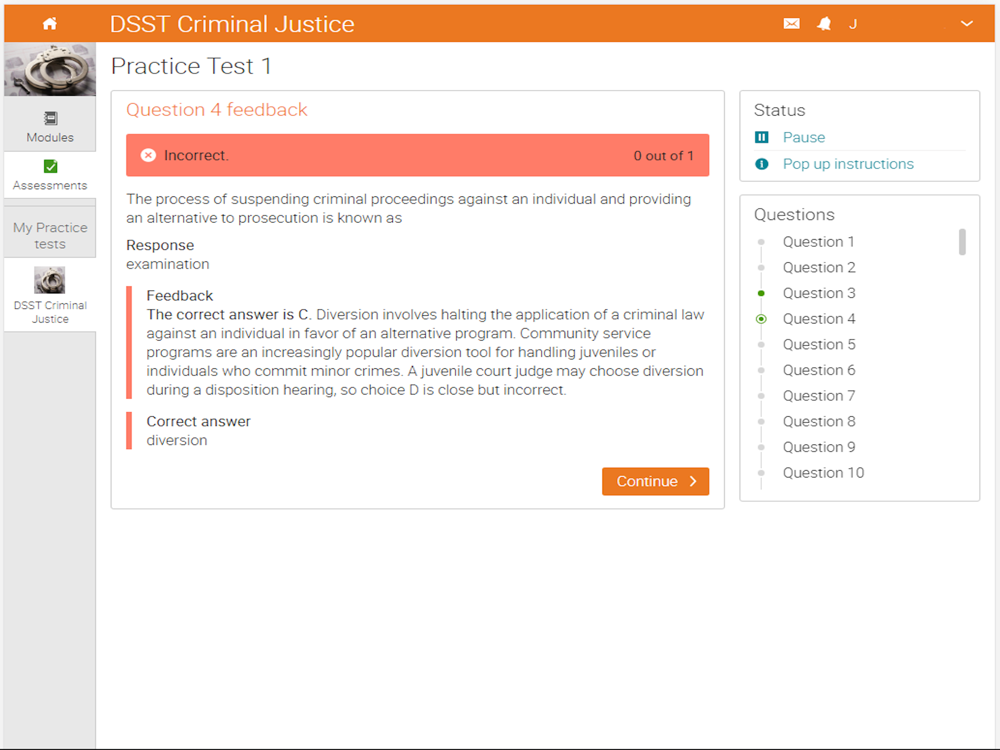Image resolution: width=1000 pixels, height=750 pixels.
Task: Click the pause icon in Status
Action: 761,137
